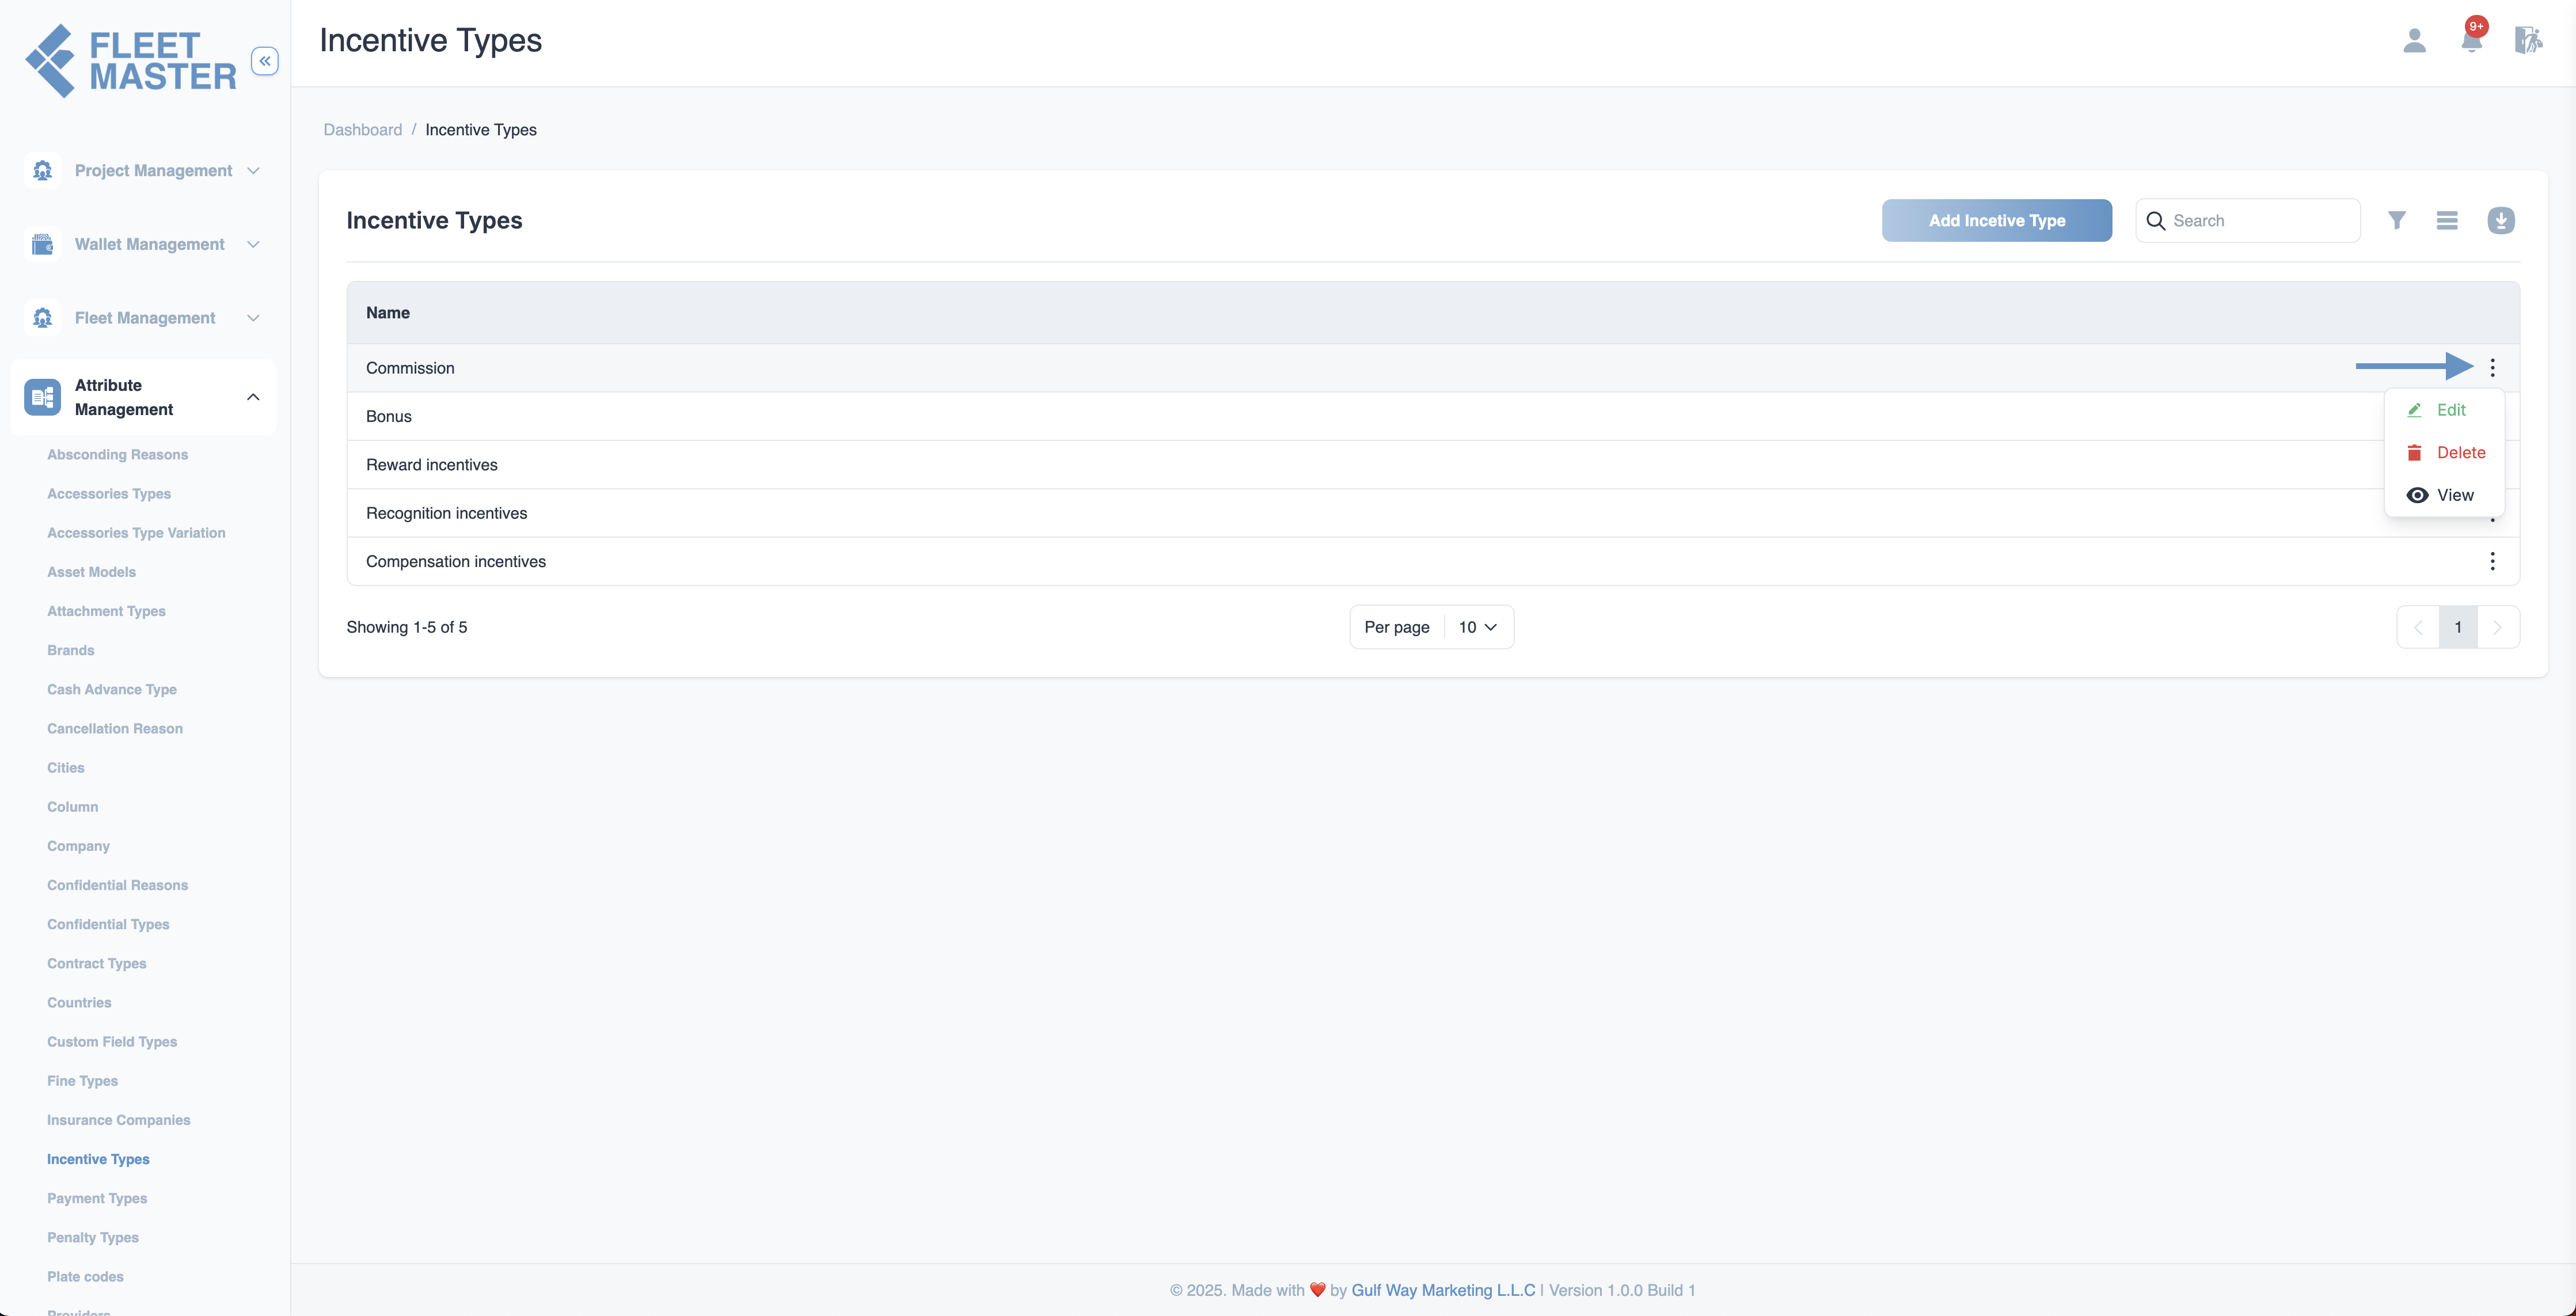Click the Commission row name
Viewport: 2576px width, 1316px height.
(410, 368)
